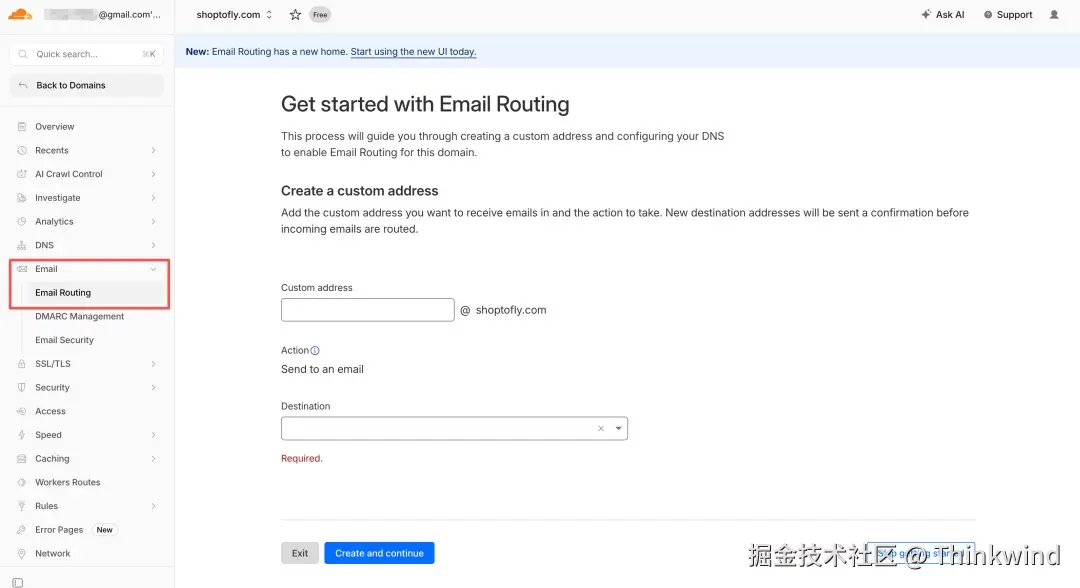Click the Free plan badge
Screen dimensions: 1080x588
pyautogui.click(x=320, y=14)
